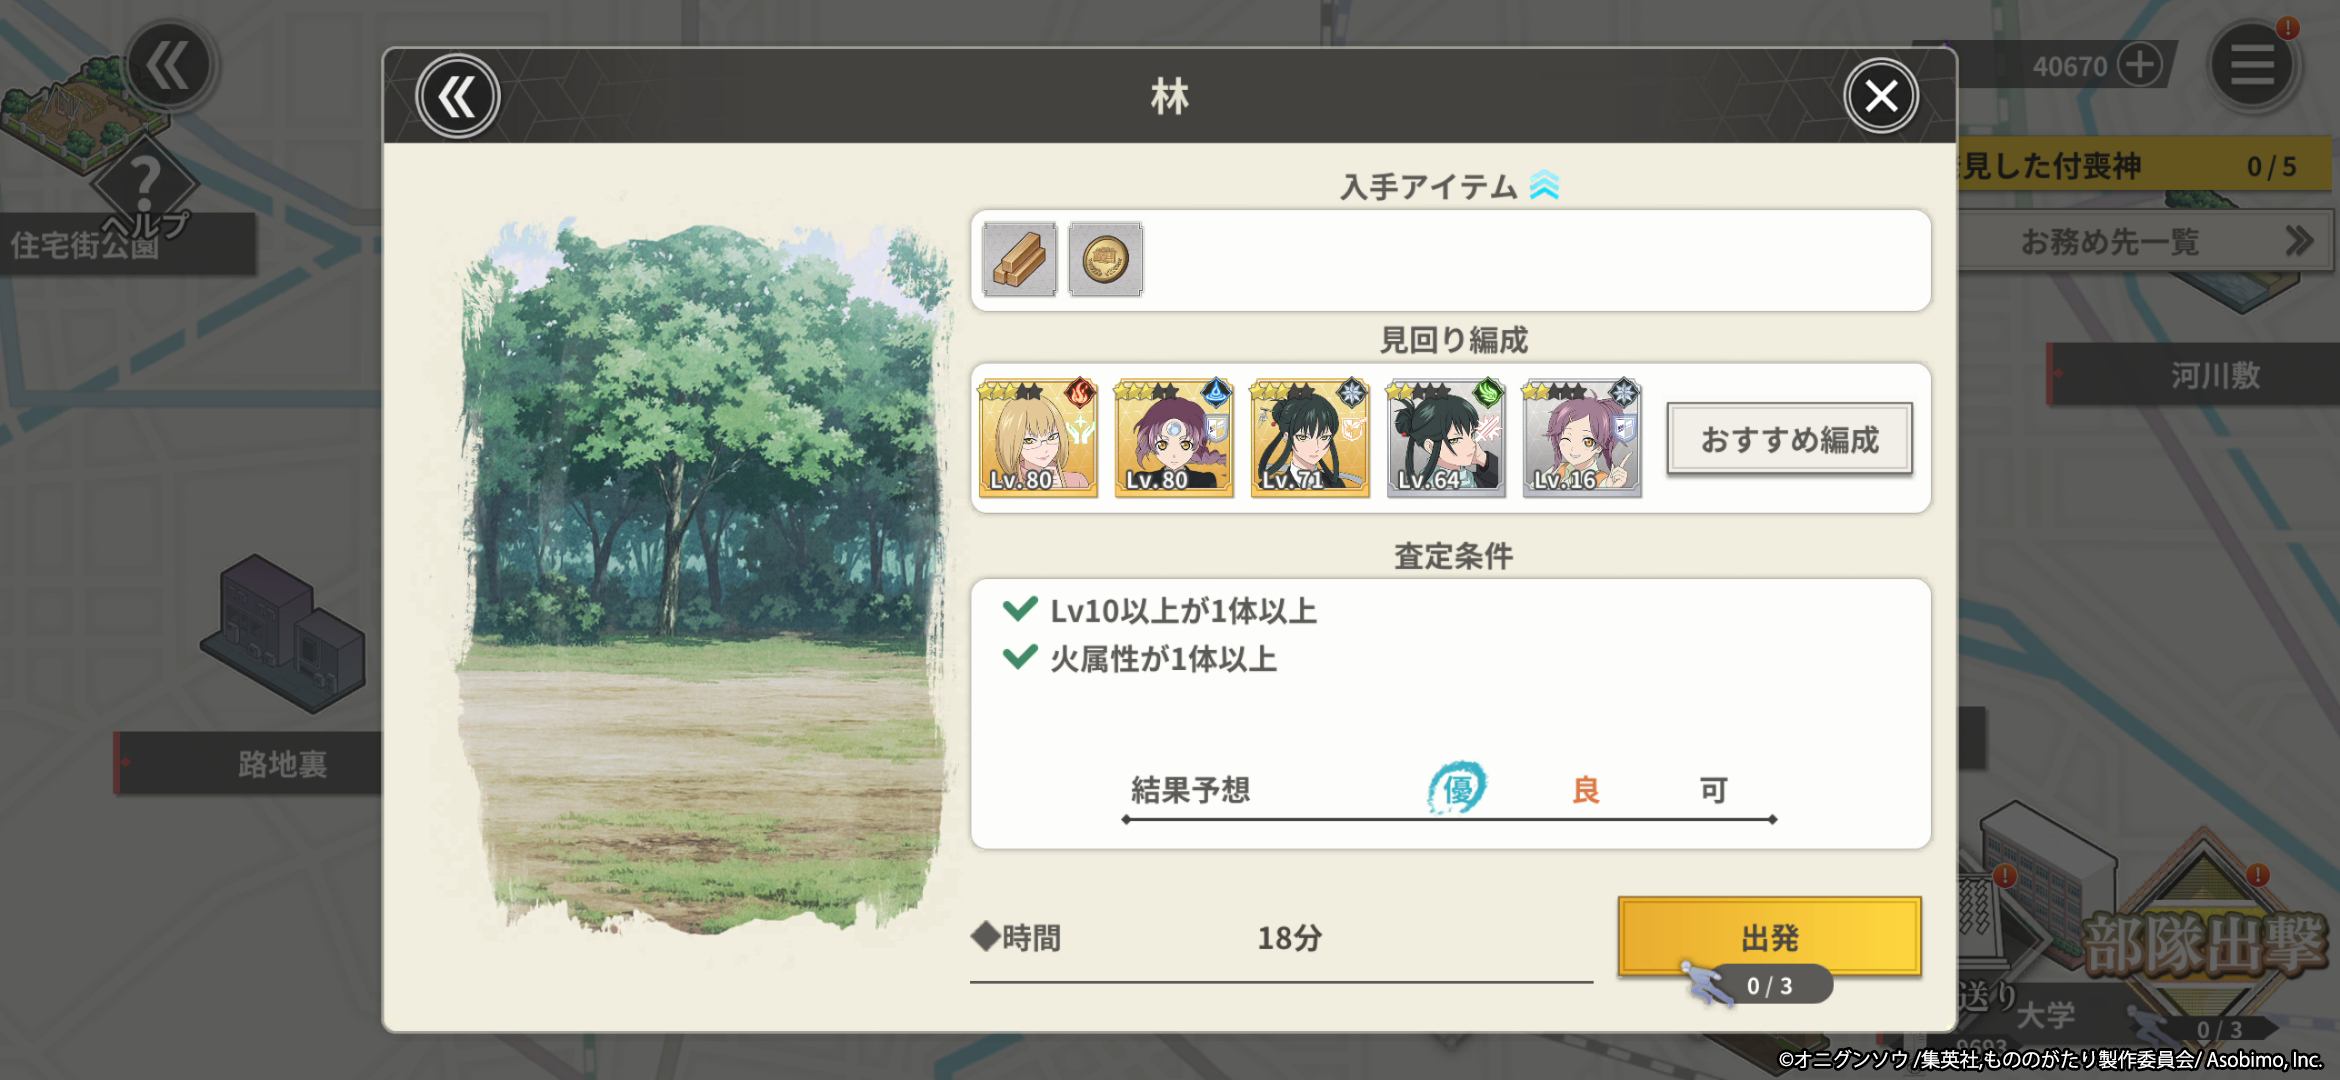Click the 出発 depart button

(1769, 936)
